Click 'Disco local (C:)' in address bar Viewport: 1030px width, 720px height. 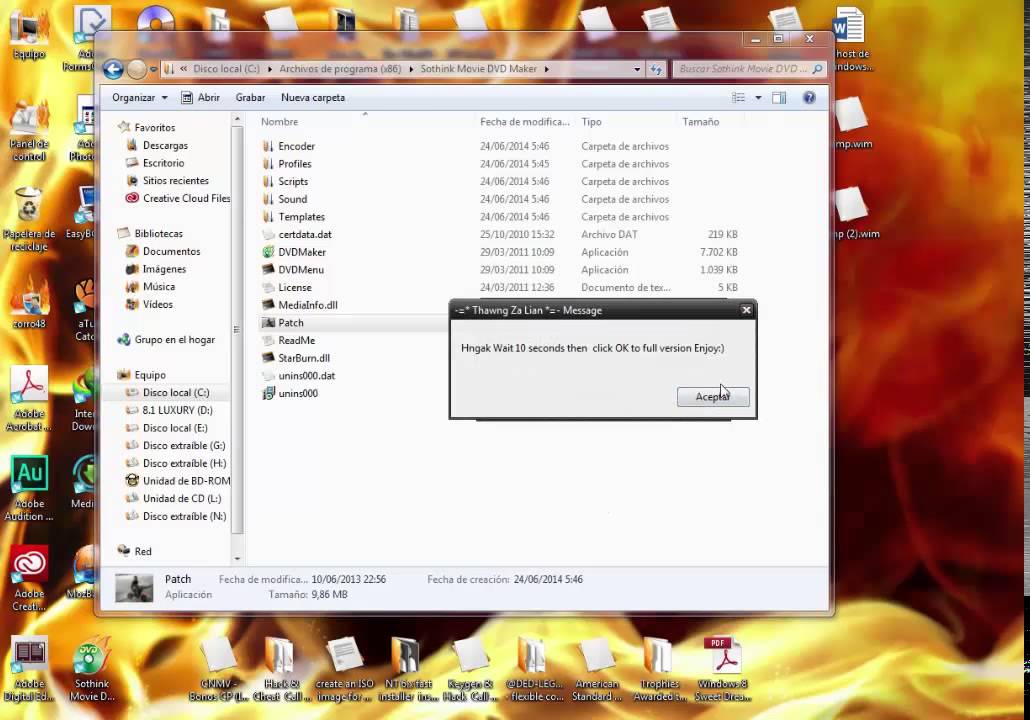(x=226, y=68)
